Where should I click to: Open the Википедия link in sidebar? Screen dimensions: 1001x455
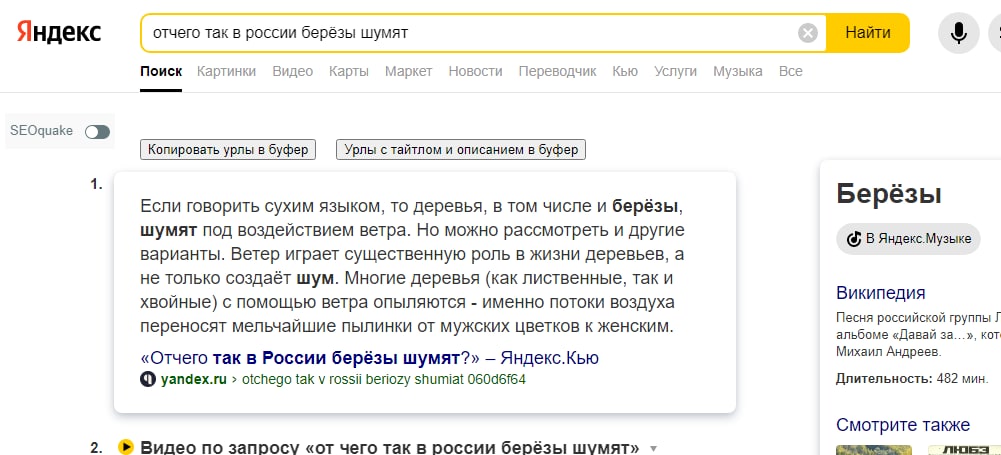(881, 293)
